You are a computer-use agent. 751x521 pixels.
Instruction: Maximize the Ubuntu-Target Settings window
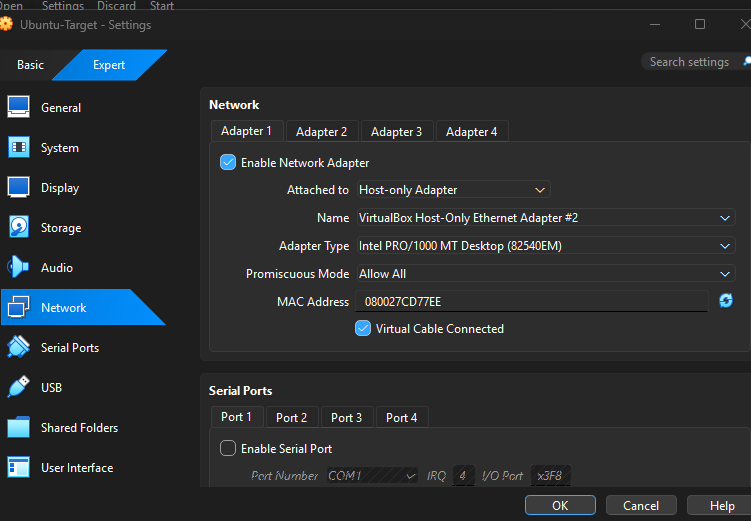click(x=700, y=24)
